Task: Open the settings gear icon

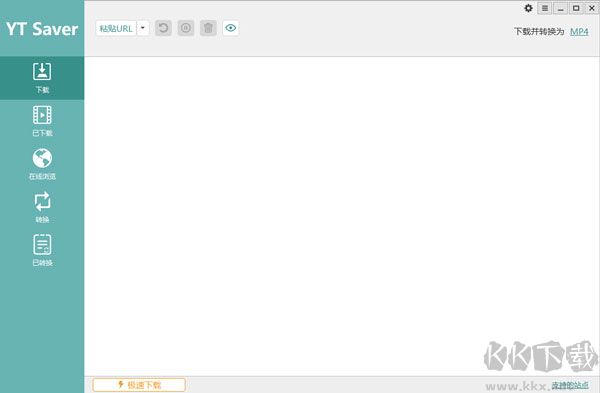Action: [x=528, y=8]
